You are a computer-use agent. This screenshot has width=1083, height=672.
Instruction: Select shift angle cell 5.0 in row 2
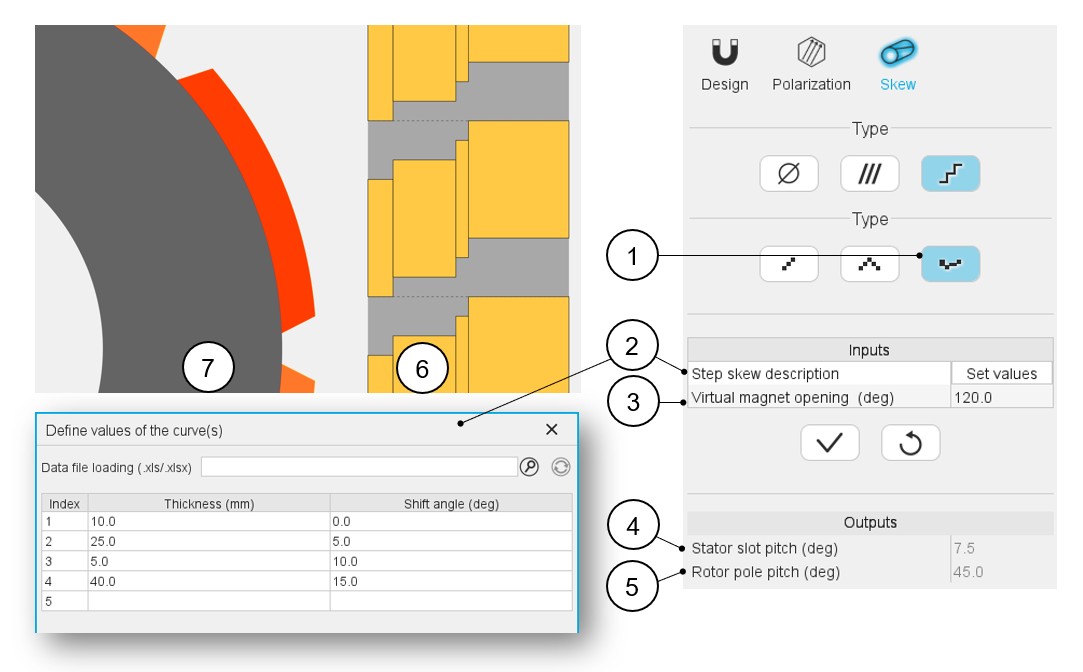point(451,541)
